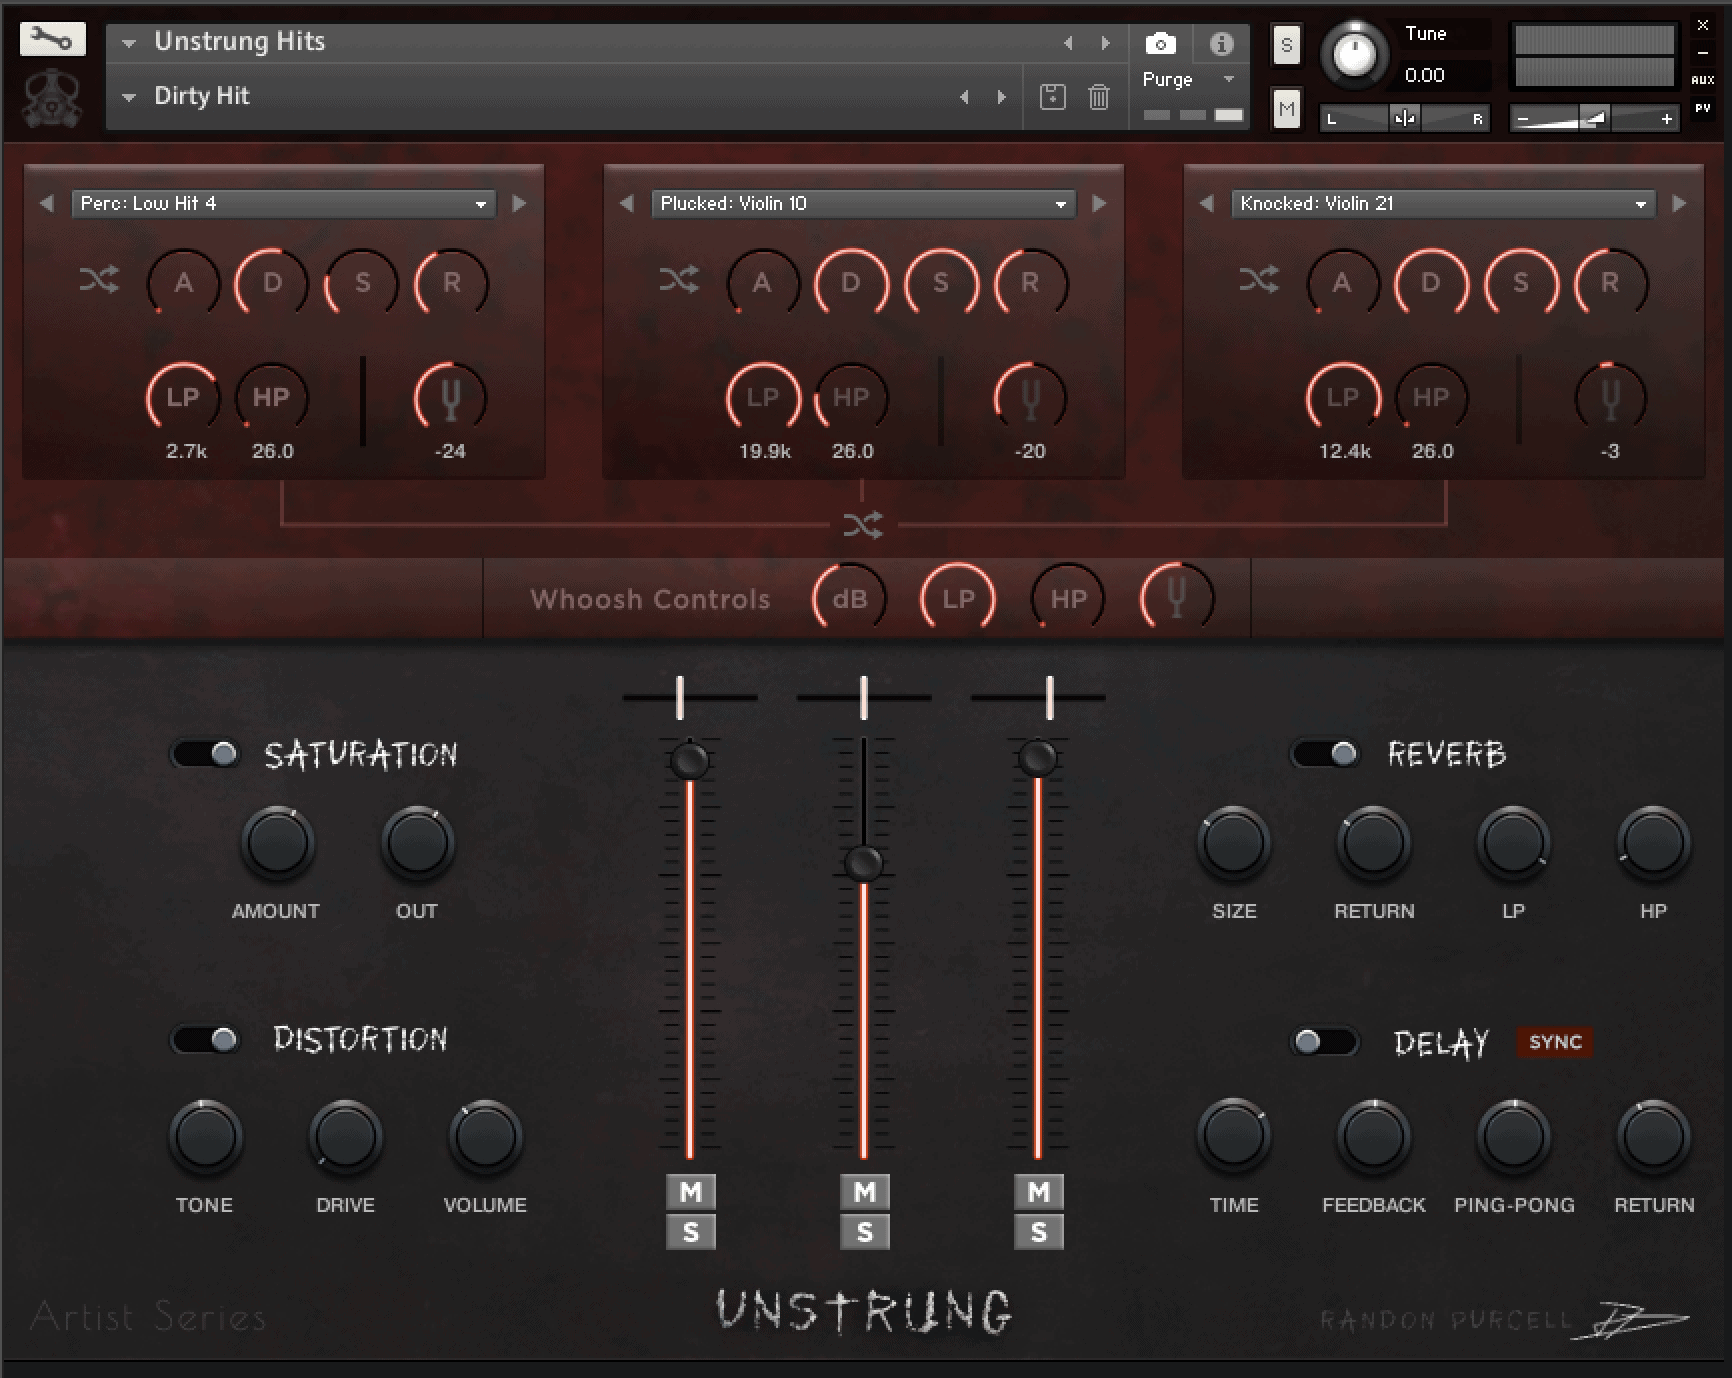Click the LP knob showing 2.7k

(x=182, y=398)
